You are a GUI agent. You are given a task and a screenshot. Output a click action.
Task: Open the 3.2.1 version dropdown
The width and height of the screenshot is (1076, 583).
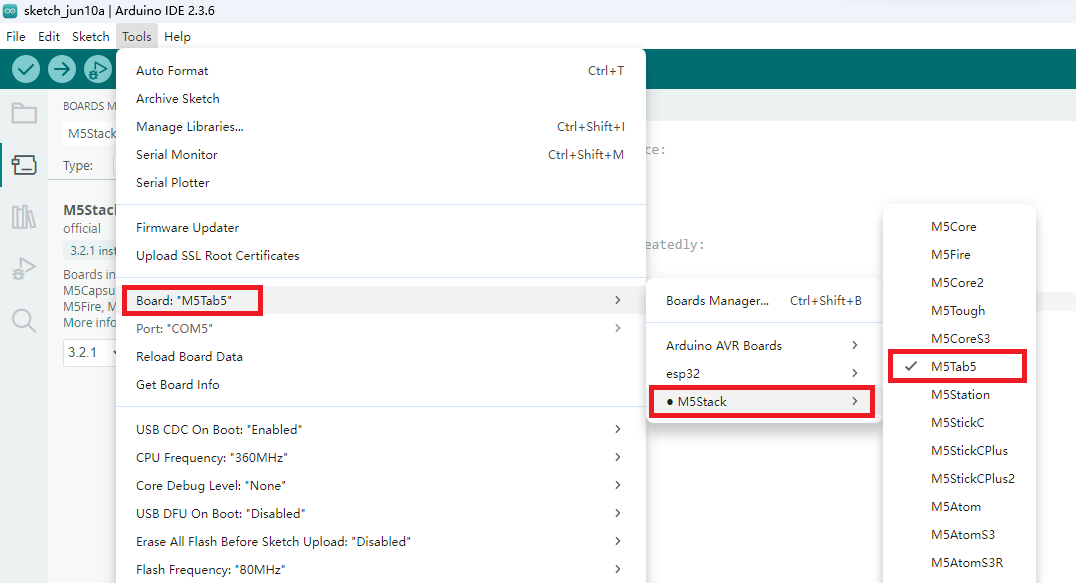point(90,353)
